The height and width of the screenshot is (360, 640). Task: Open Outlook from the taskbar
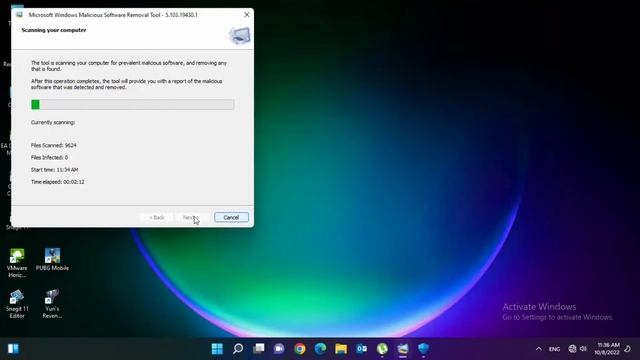point(362,349)
